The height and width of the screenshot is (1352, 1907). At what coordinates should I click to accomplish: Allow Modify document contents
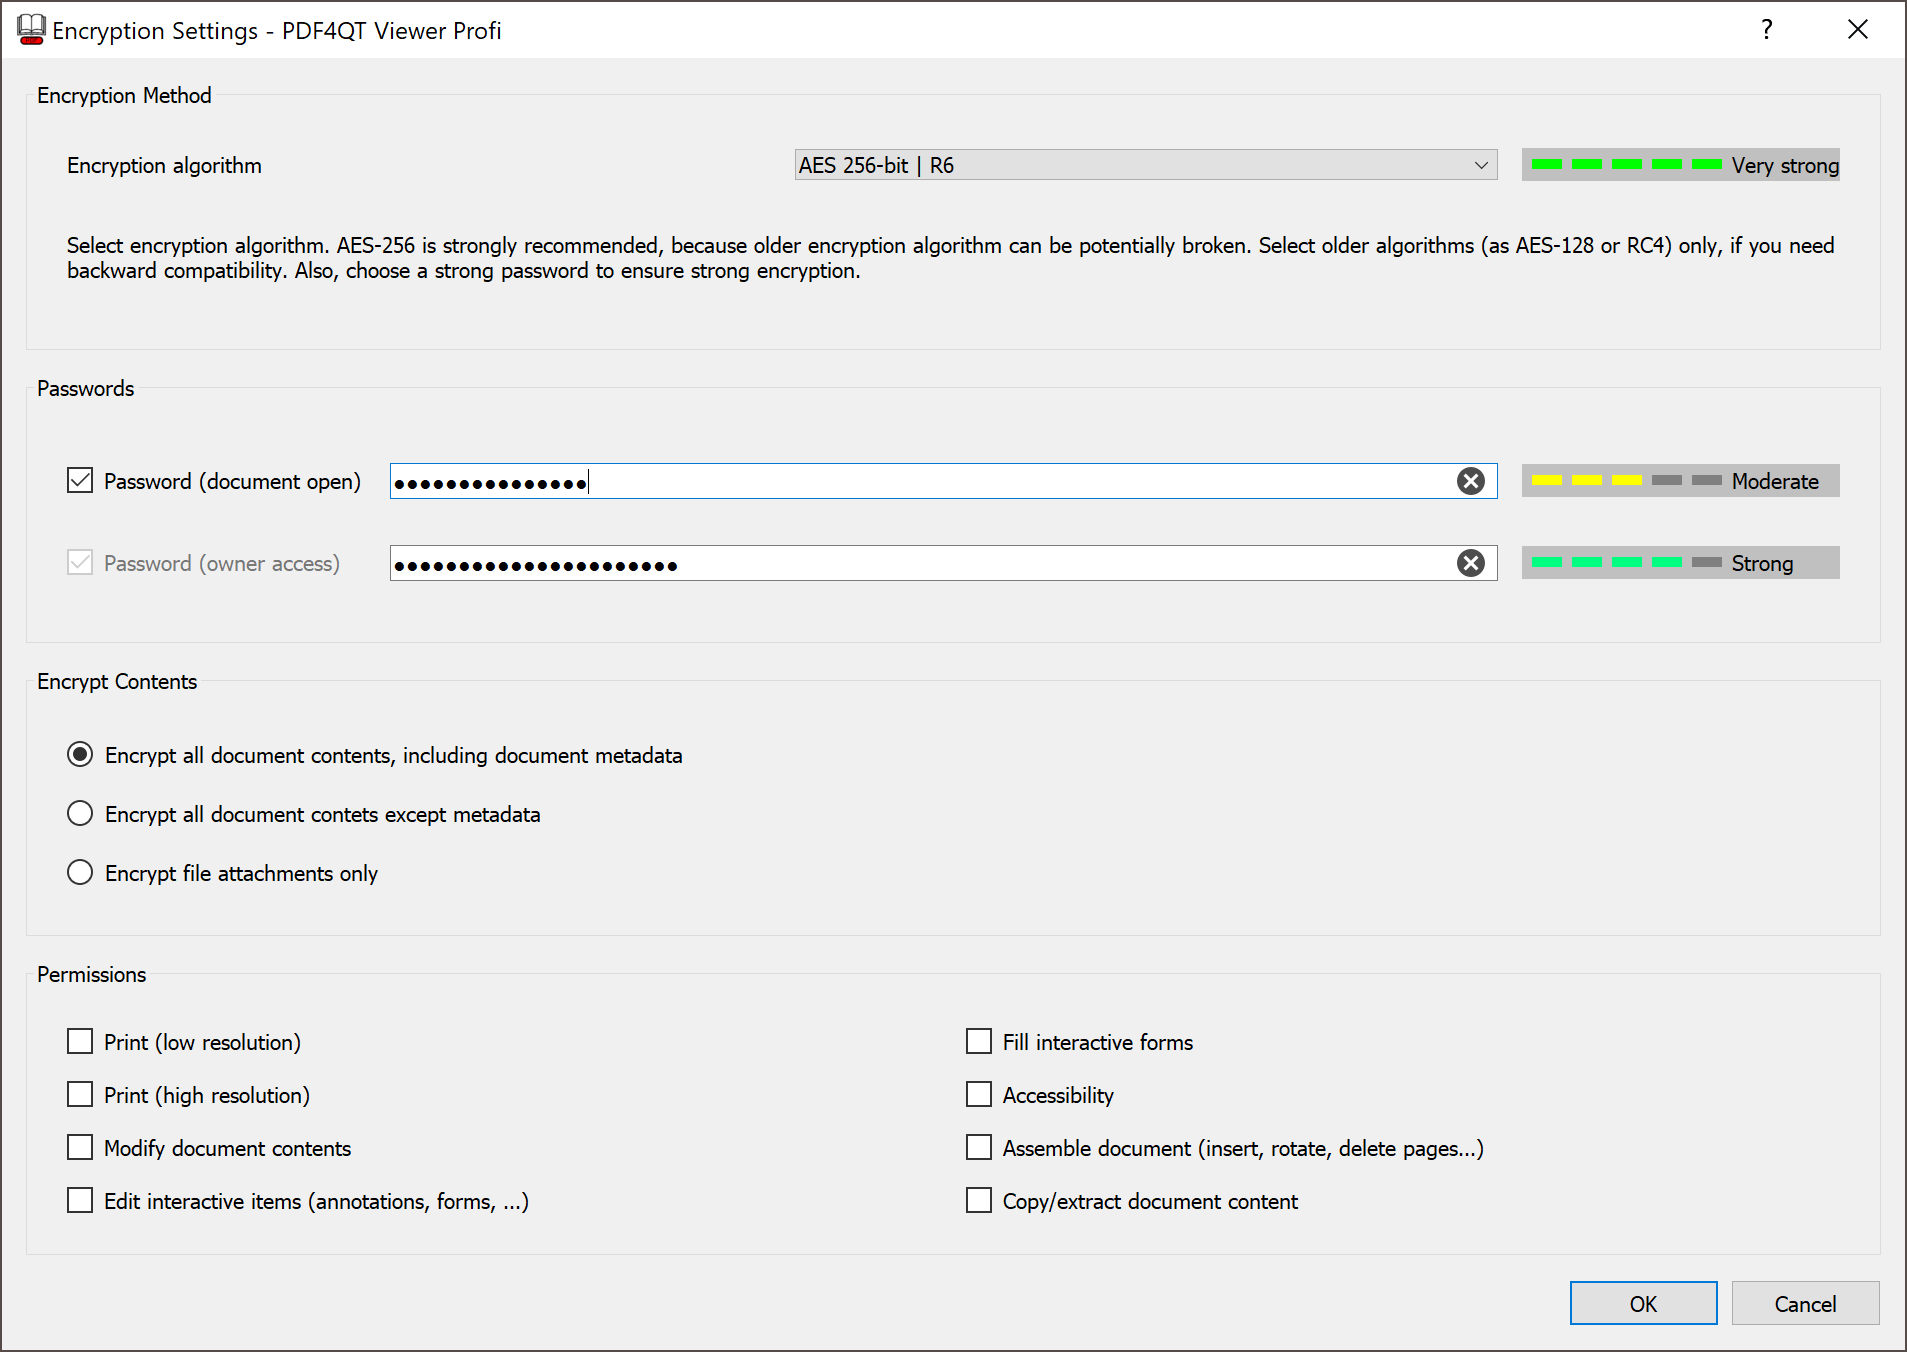click(80, 1148)
